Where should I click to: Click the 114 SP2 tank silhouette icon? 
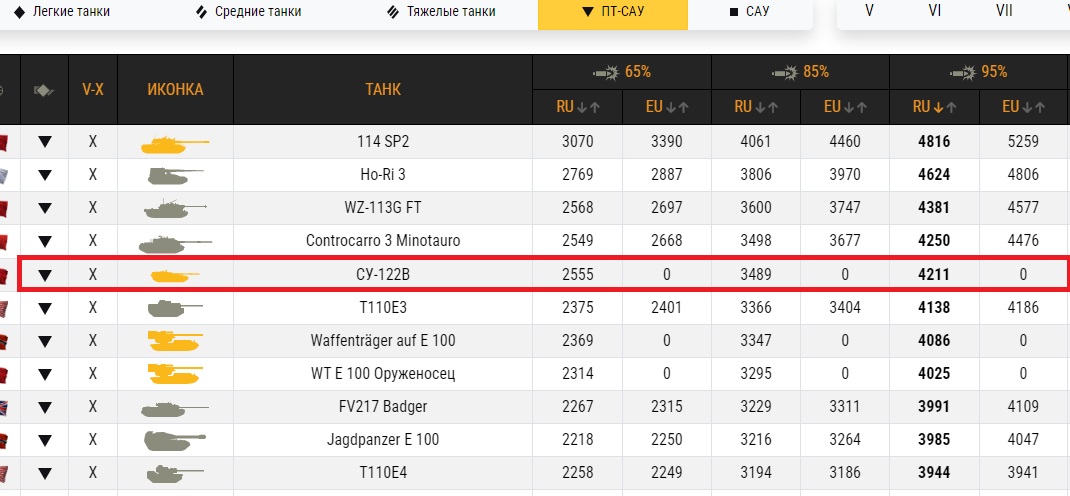pos(175,143)
